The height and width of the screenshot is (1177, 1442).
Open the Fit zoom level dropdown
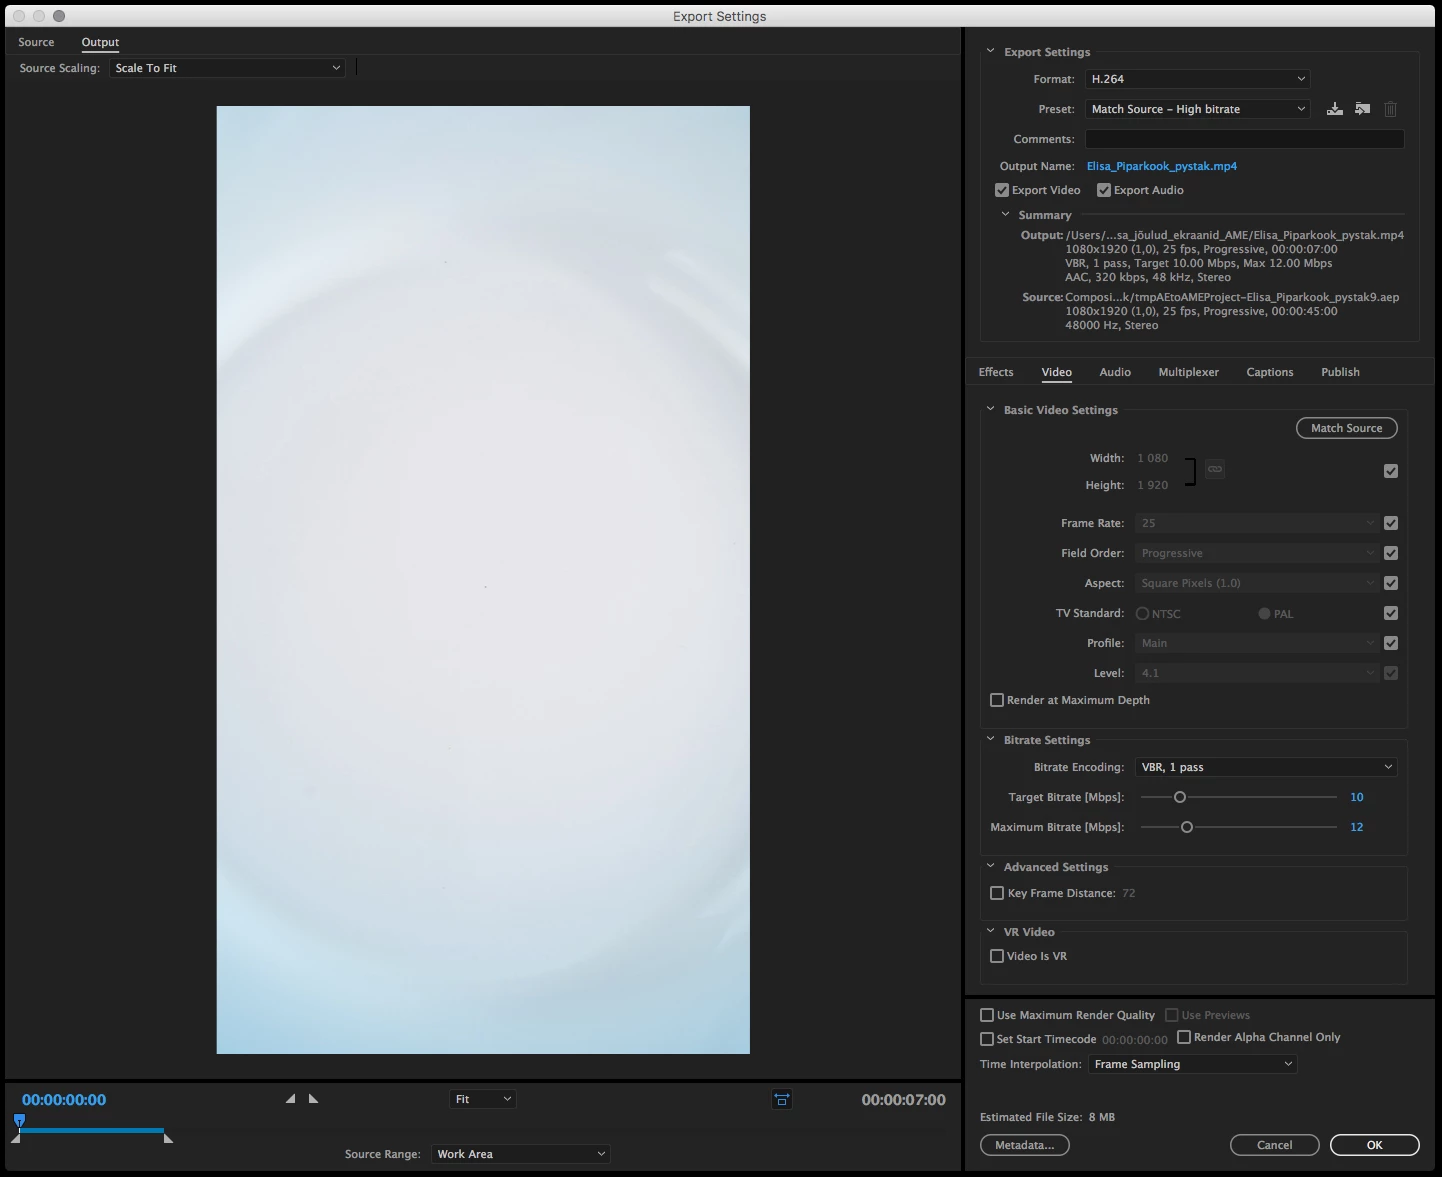click(483, 1099)
